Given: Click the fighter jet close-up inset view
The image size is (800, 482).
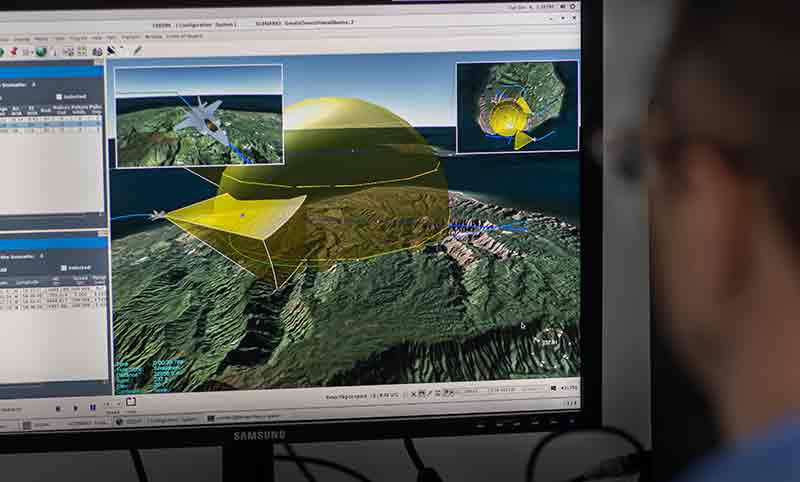Looking at the screenshot, I should tap(198, 115).
